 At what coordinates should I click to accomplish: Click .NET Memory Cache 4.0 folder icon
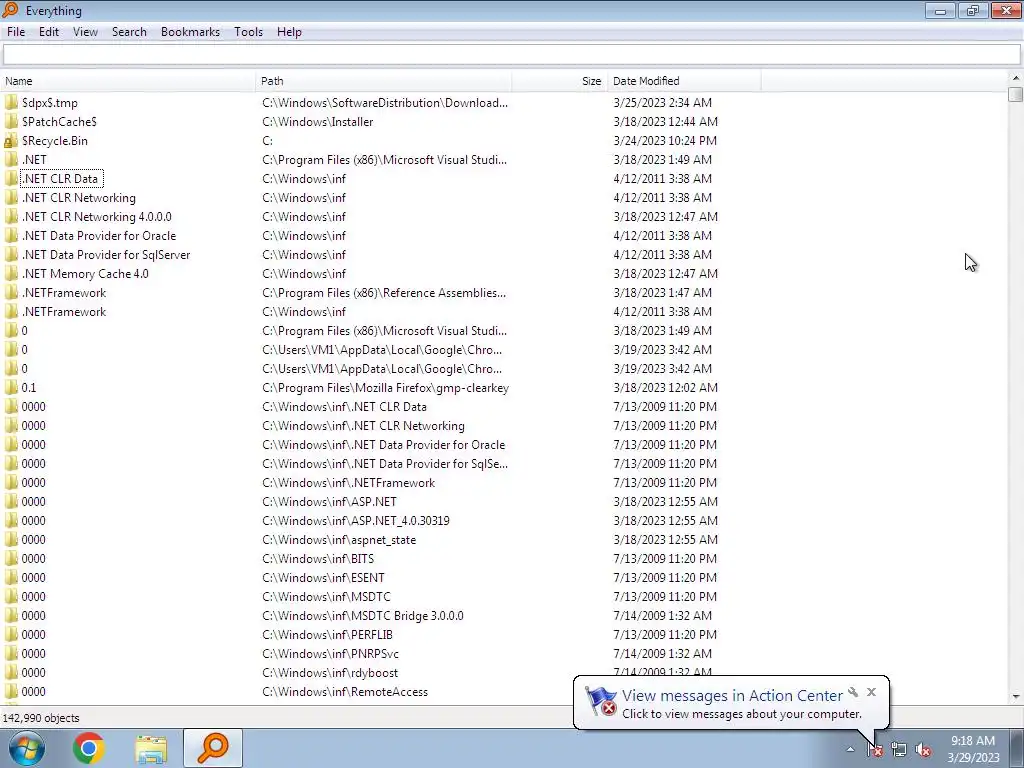coord(11,274)
